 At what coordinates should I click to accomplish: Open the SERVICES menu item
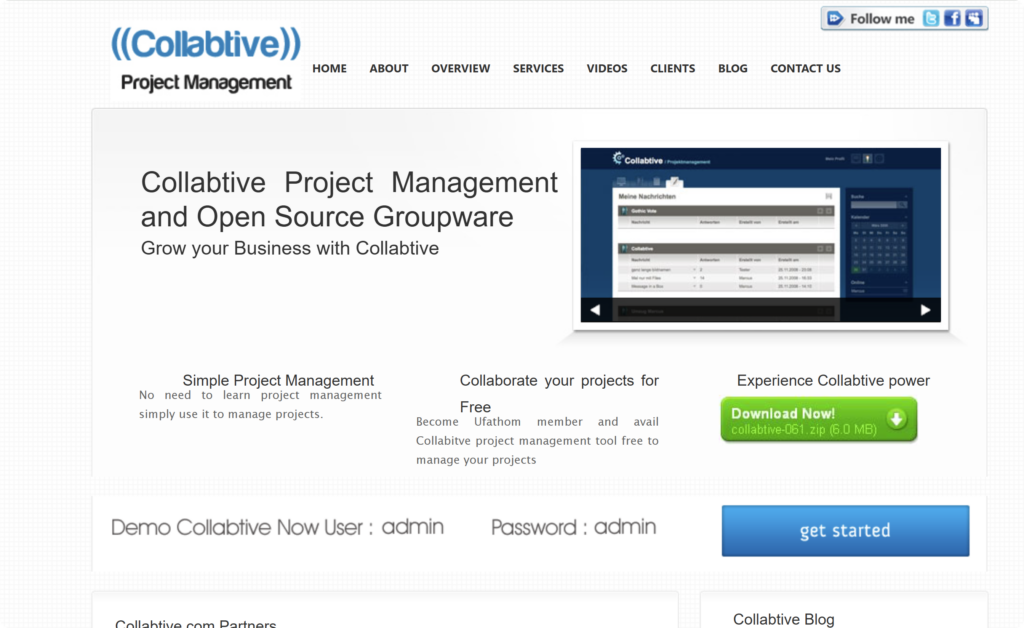point(538,69)
